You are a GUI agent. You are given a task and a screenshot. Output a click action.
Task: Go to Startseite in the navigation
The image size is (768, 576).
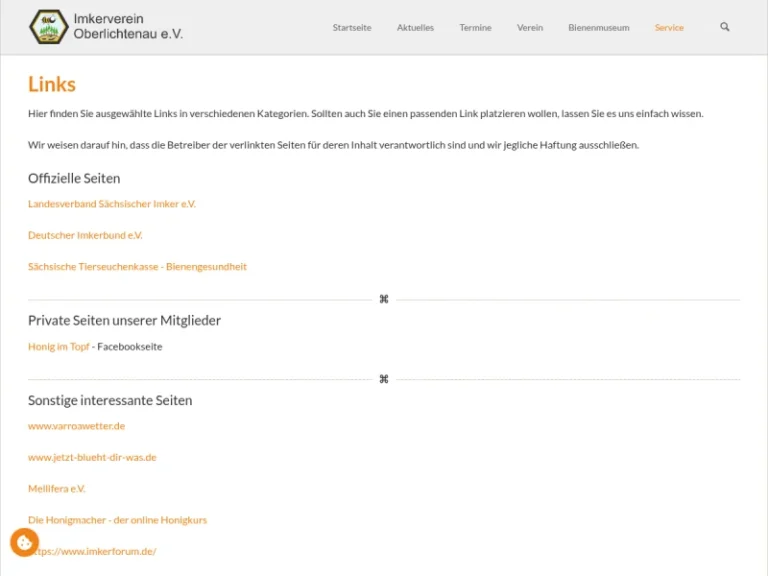point(351,28)
